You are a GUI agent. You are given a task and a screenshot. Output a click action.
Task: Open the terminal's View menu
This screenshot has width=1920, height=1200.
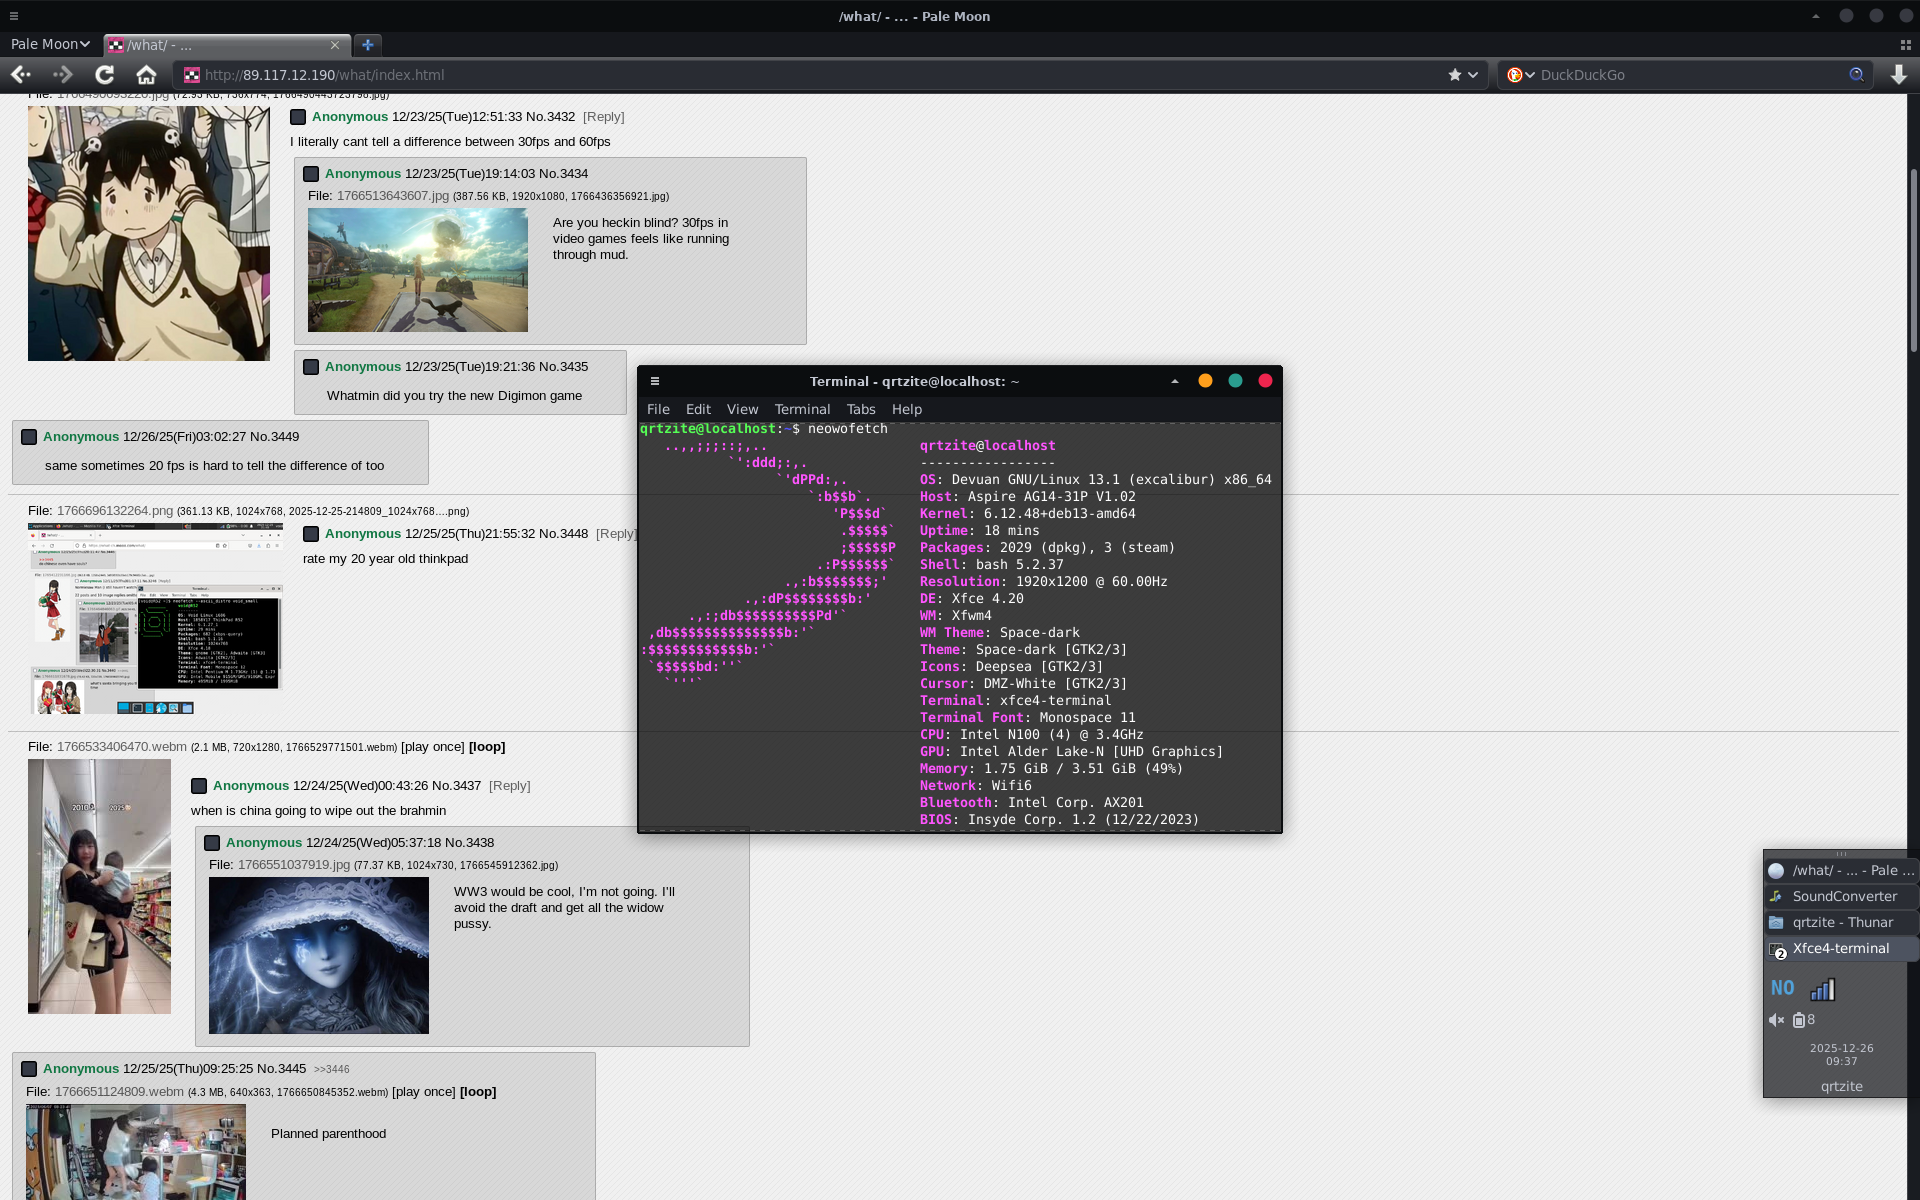coord(742,409)
